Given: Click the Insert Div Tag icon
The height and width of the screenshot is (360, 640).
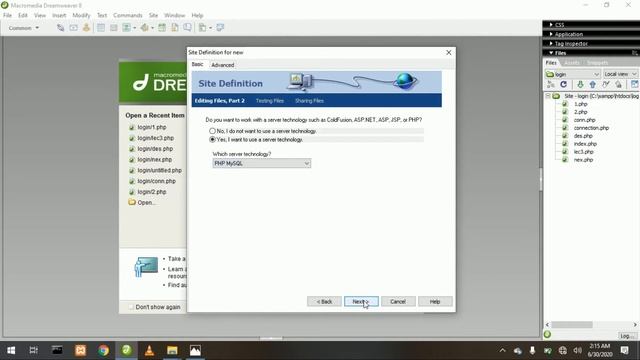Looking at the screenshot, I should [114, 28].
